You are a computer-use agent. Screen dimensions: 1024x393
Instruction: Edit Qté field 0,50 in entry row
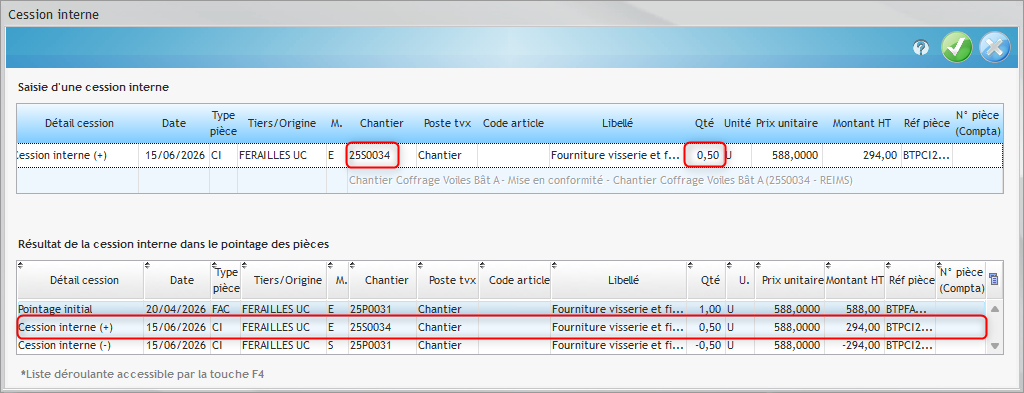coord(705,155)
